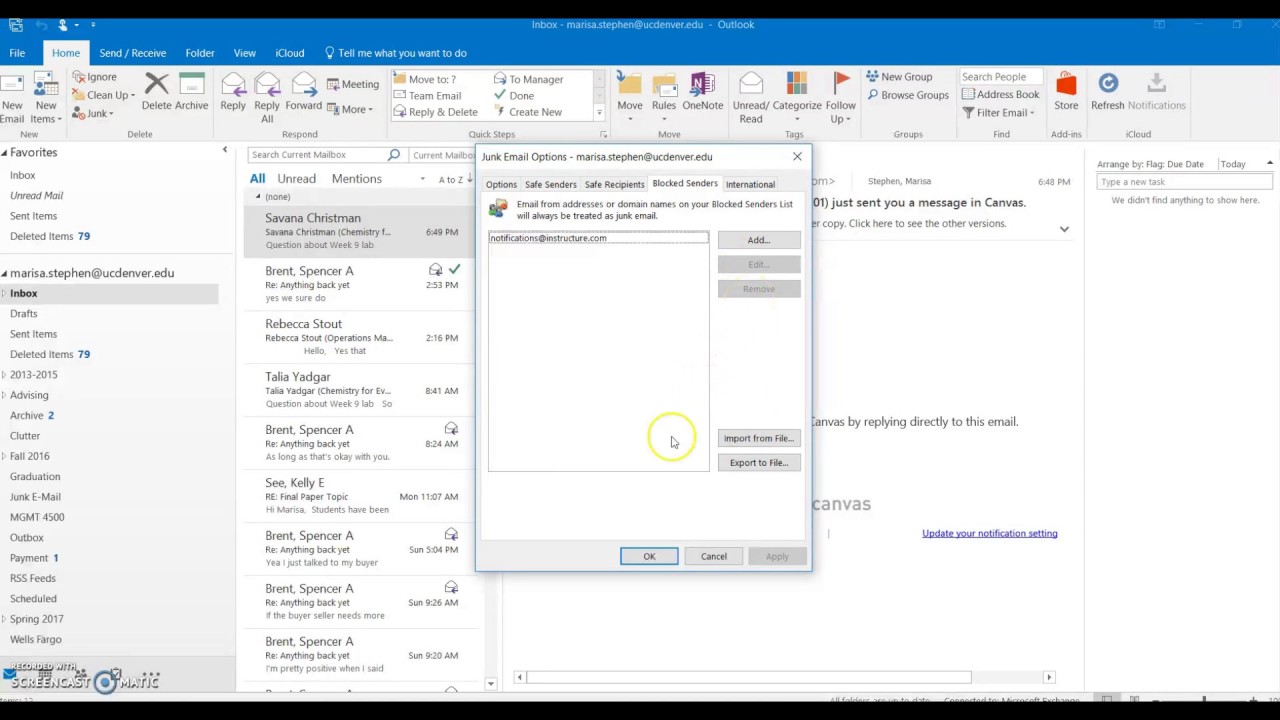Click the OneNote icon

pyautogui.click(x=703, y=91)
